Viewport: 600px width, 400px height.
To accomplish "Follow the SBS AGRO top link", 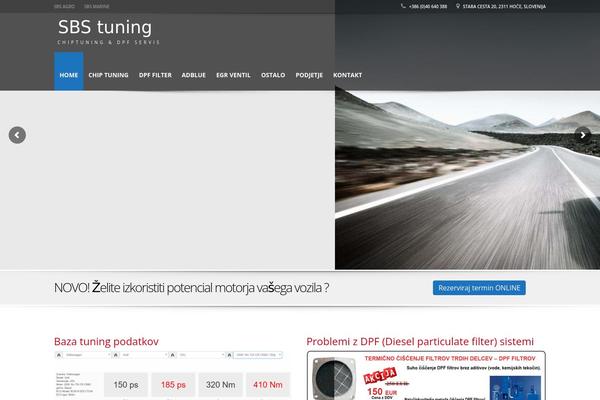I will (x=64, y=7).
